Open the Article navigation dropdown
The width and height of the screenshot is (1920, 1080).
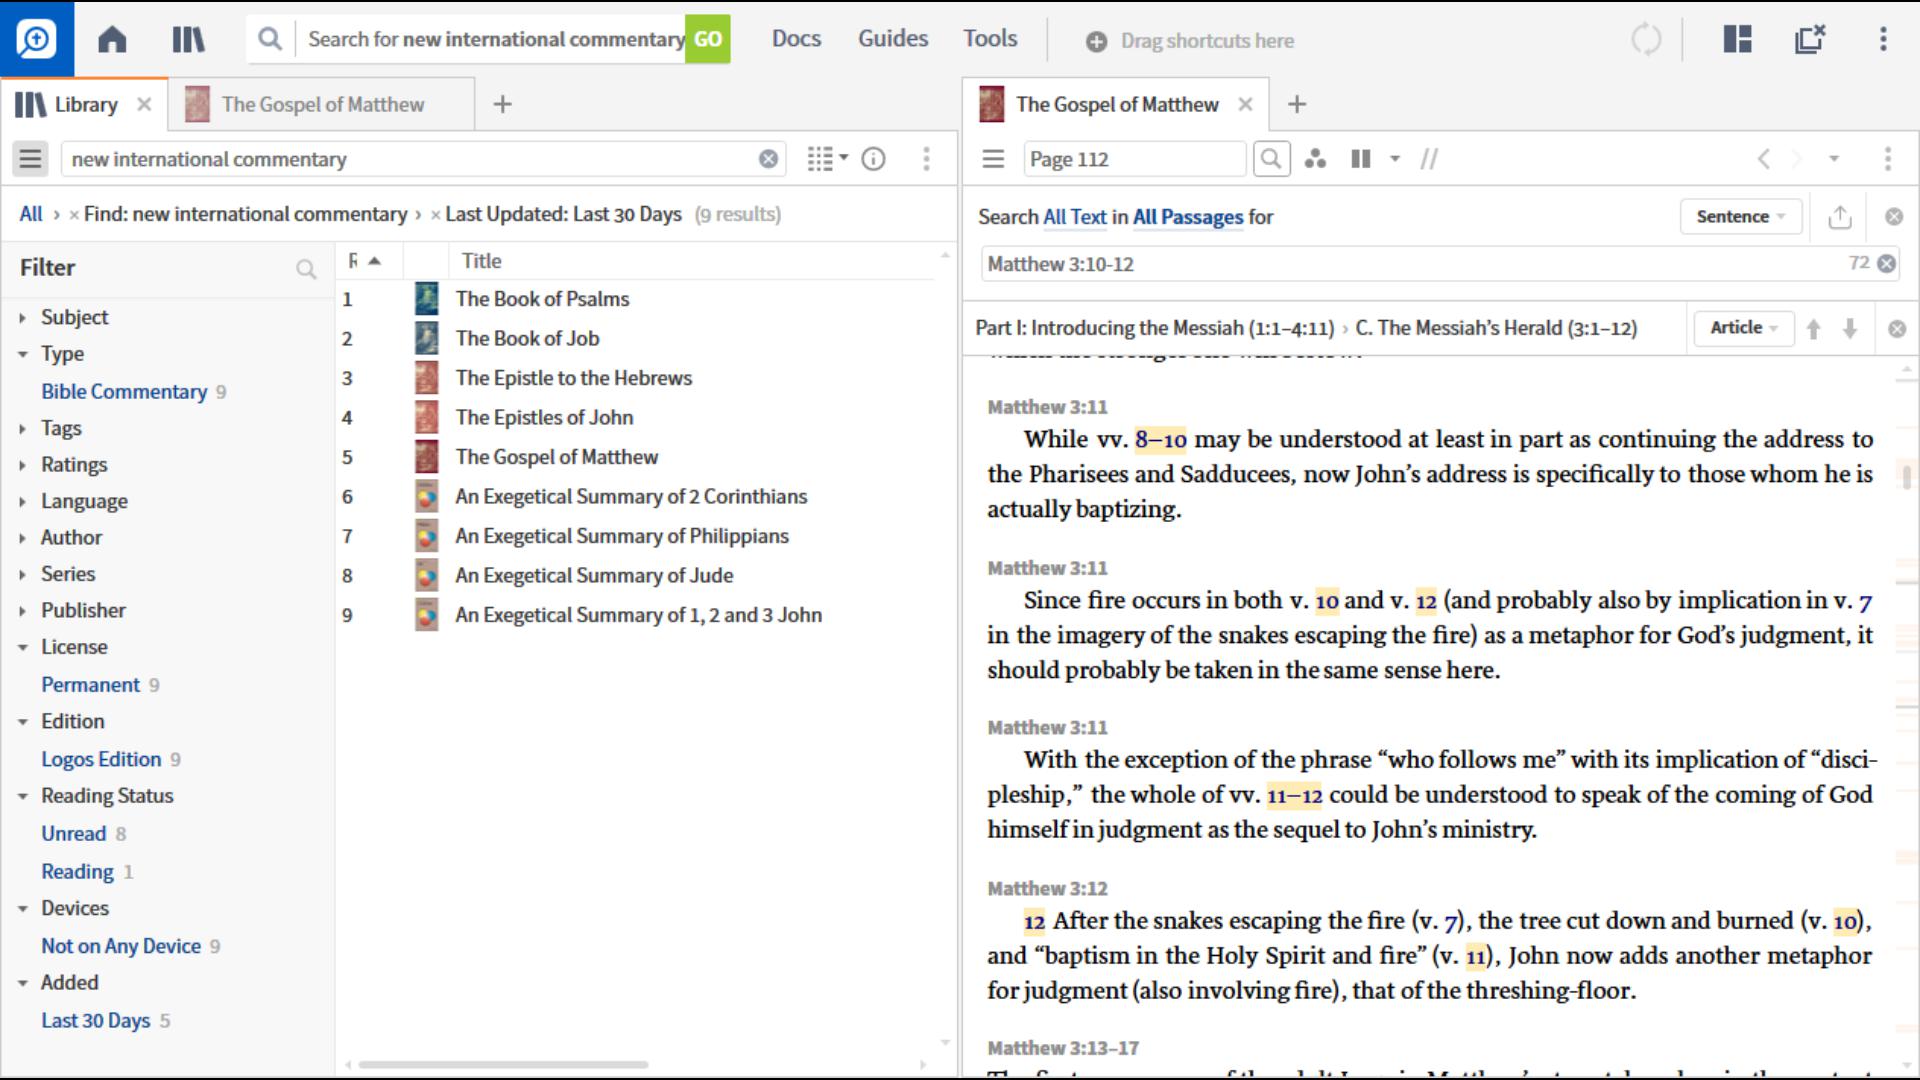coord(1742,328)
